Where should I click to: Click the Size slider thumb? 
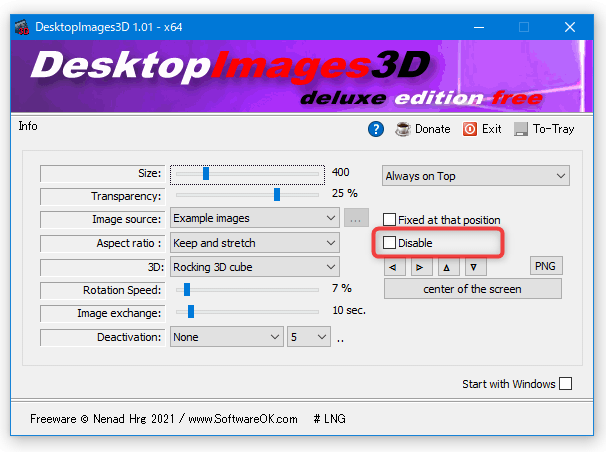(x=206, y=173)
